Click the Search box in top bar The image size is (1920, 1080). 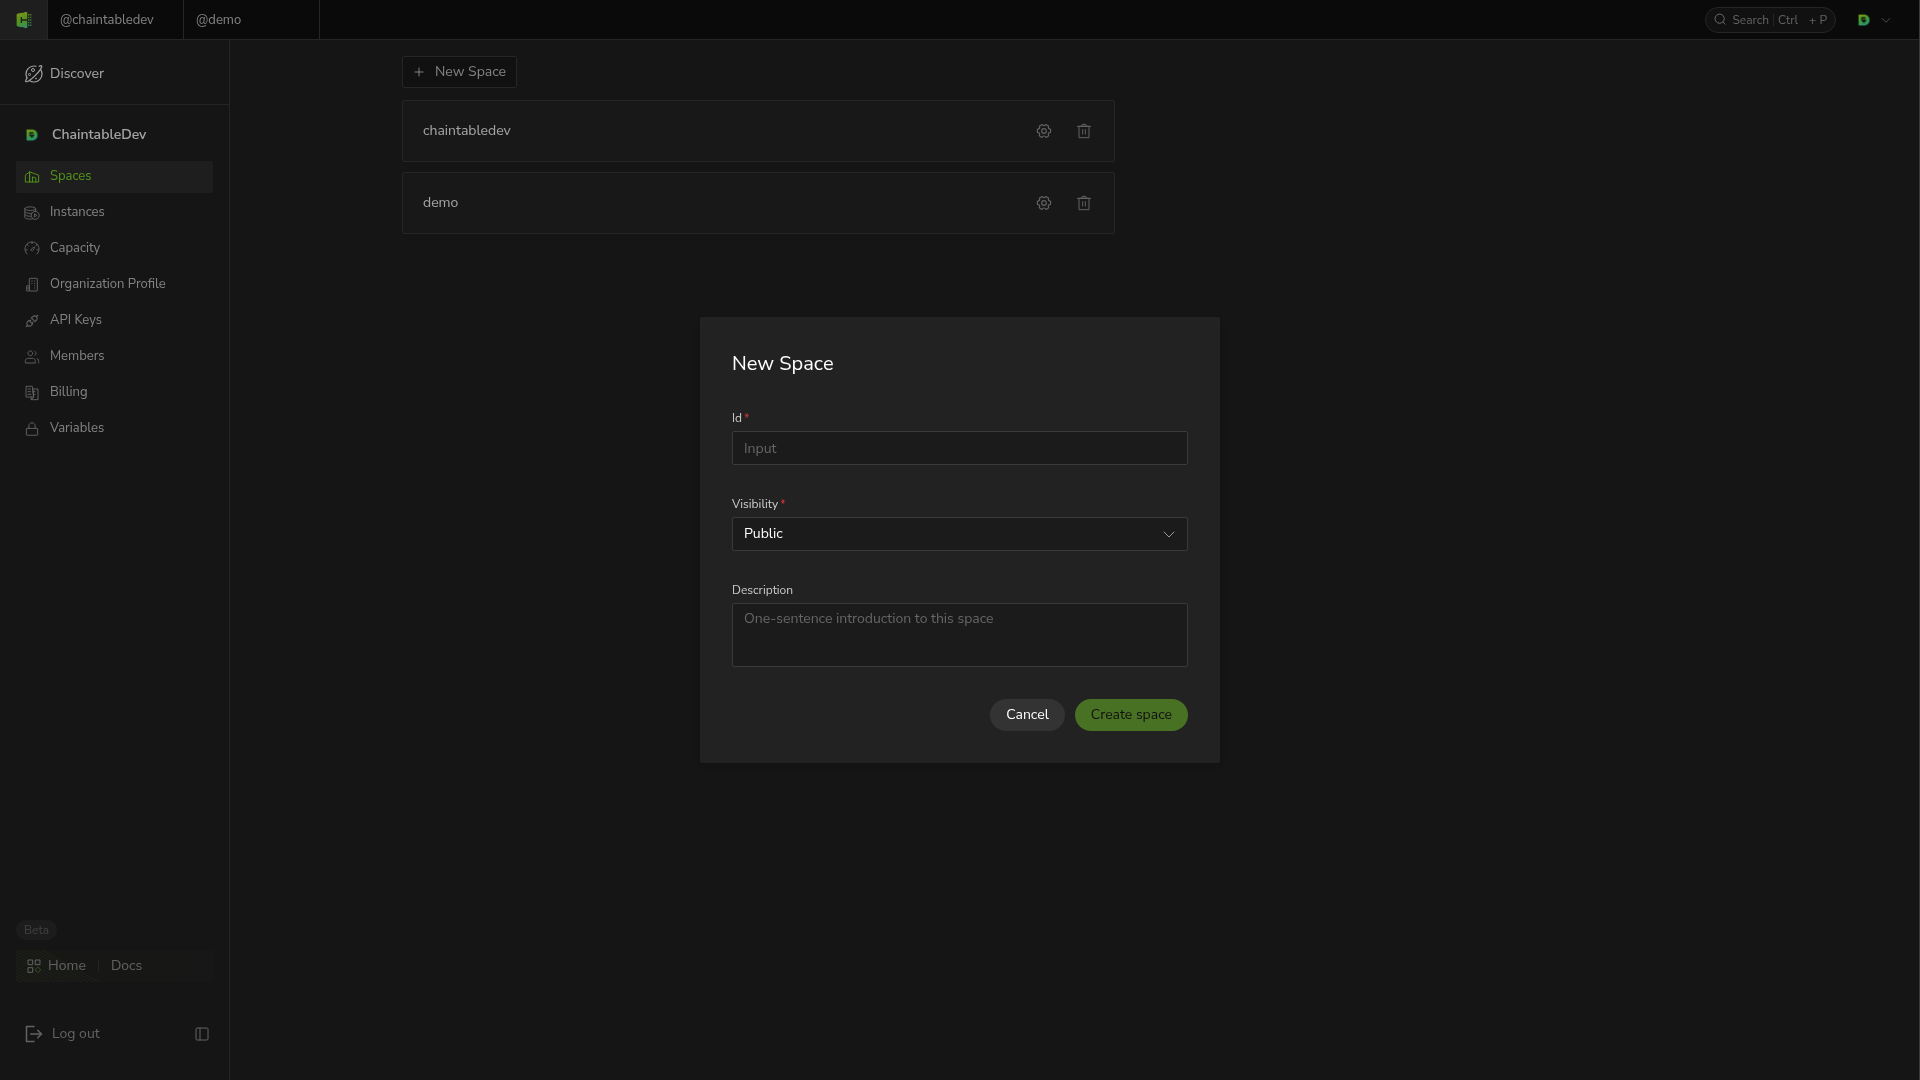pos(1770,20)
